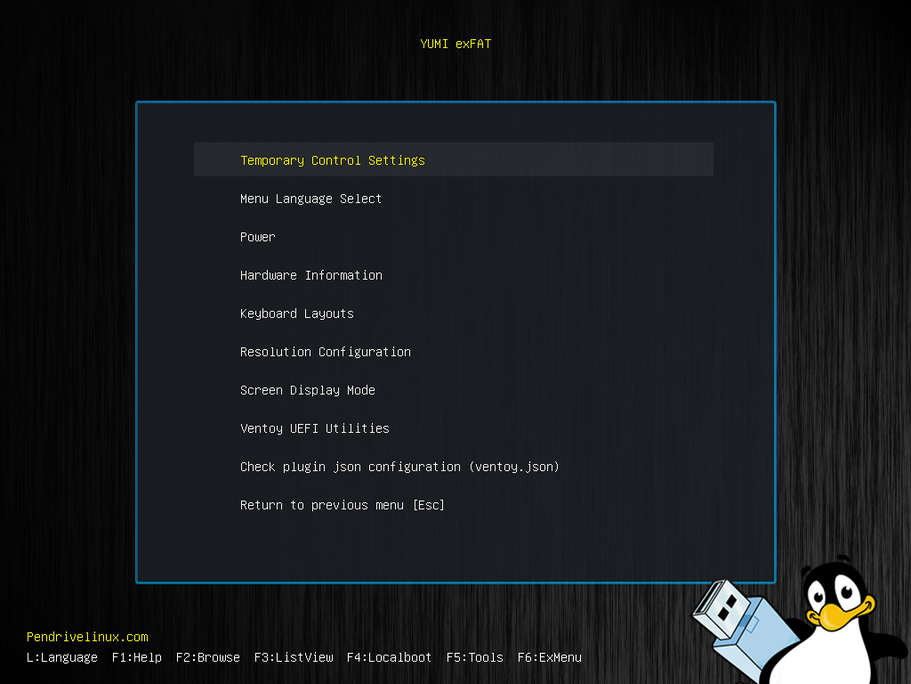
Task: Choose the Power menu entry
Action: [257, 237]
